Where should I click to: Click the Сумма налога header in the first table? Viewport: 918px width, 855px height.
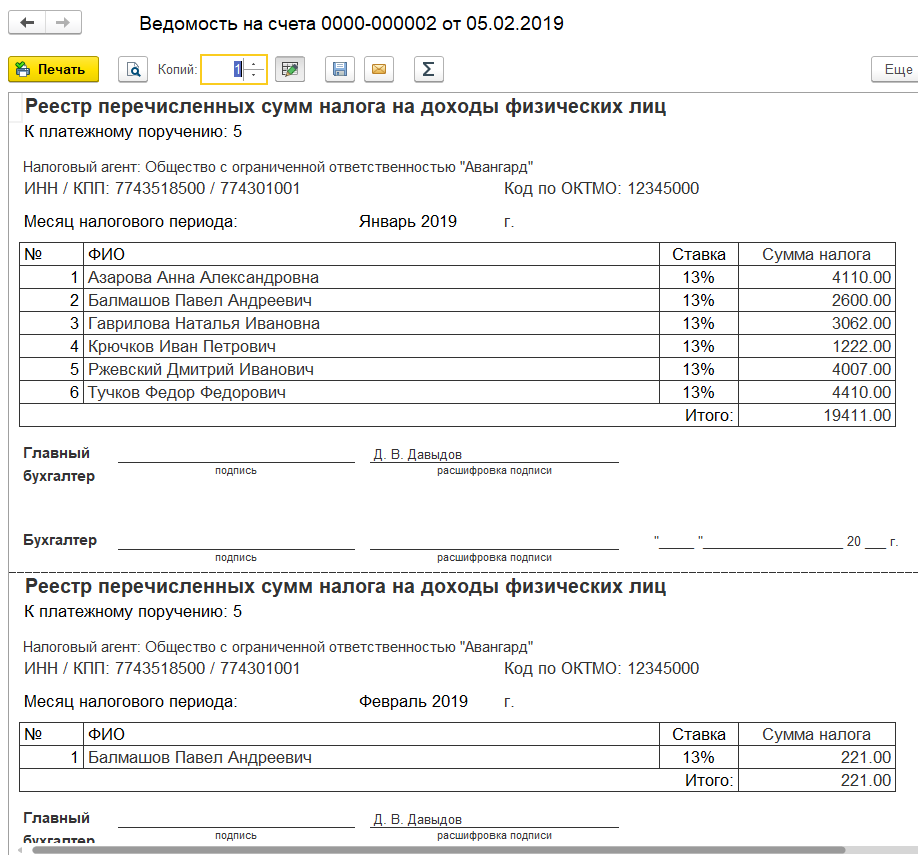pyautogui.click(x=816, y=254)
